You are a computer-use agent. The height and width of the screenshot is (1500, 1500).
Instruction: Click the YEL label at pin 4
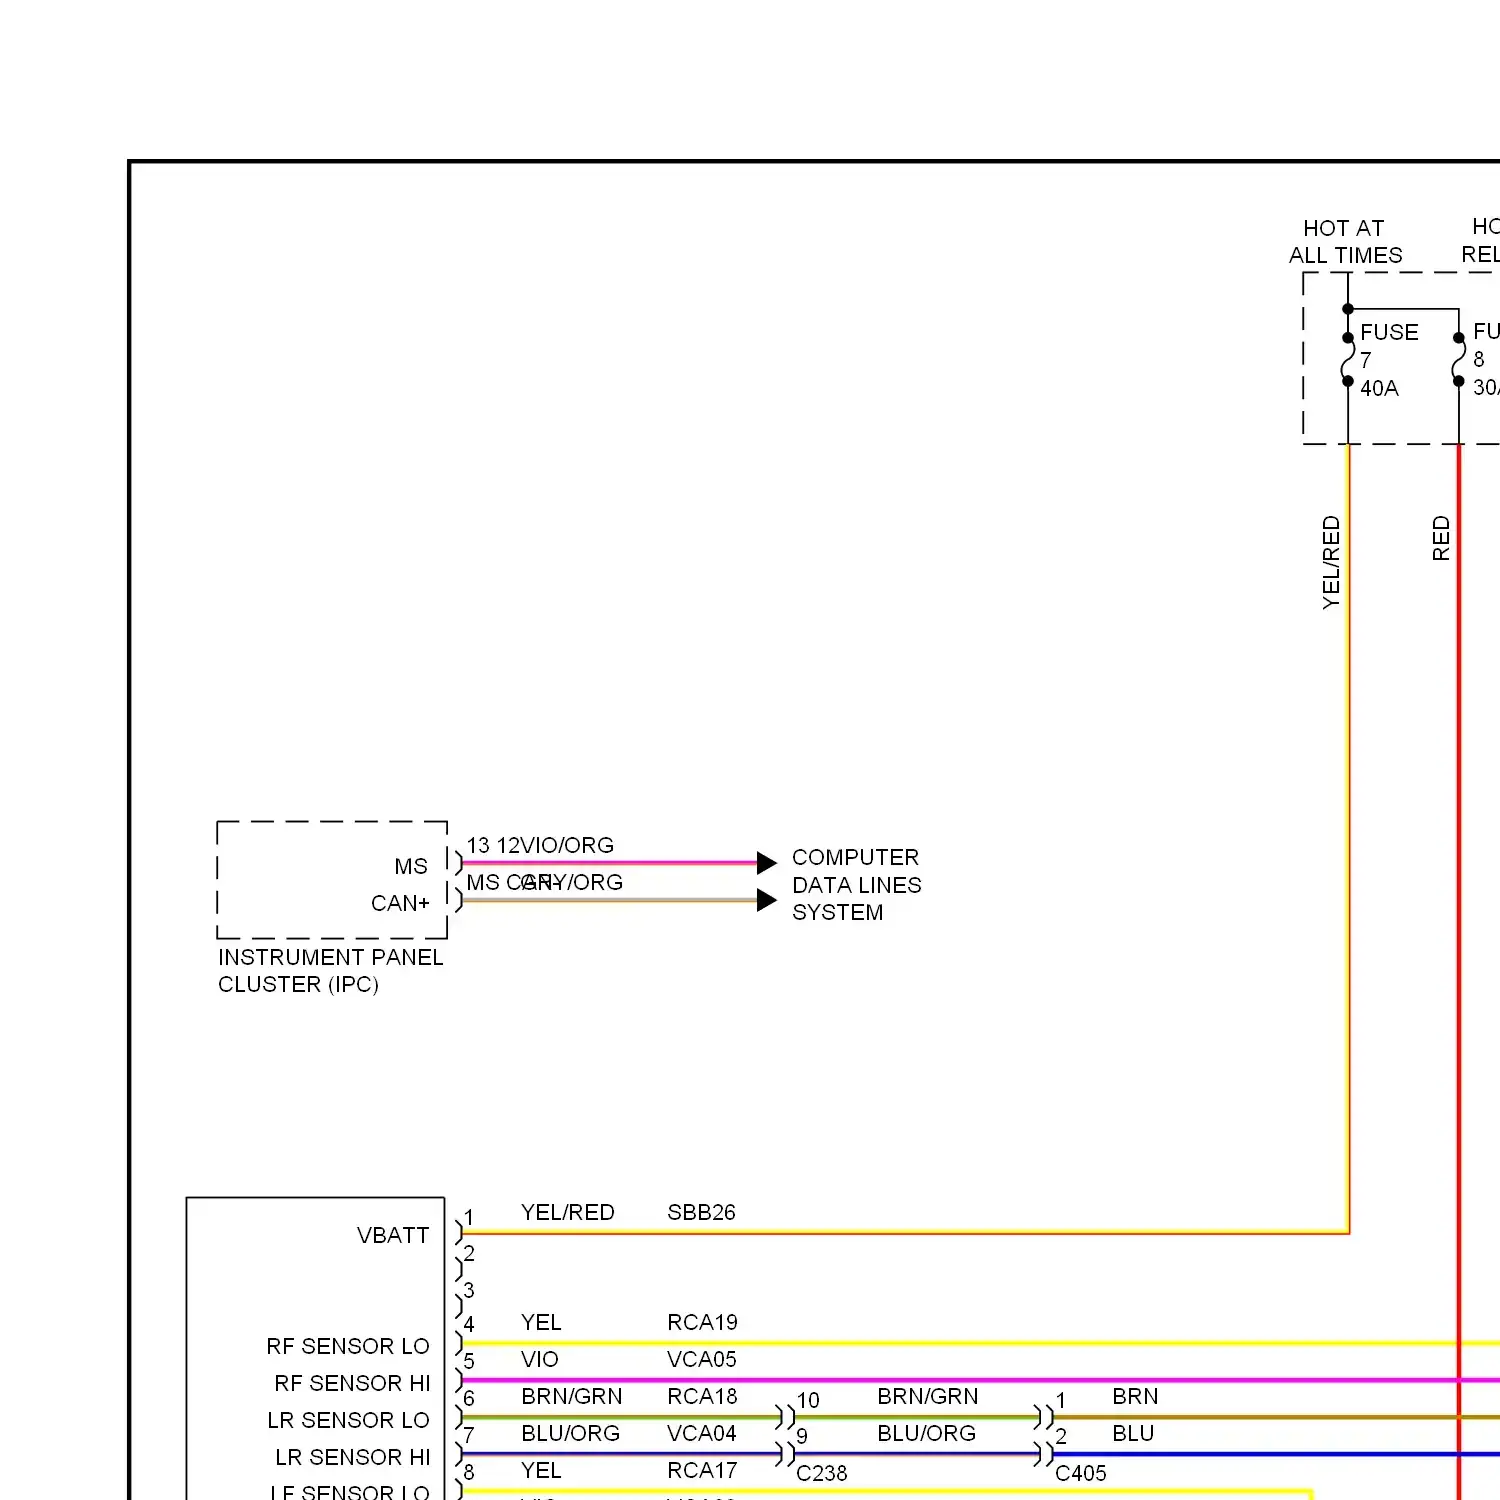click(x=541, y=1322)
